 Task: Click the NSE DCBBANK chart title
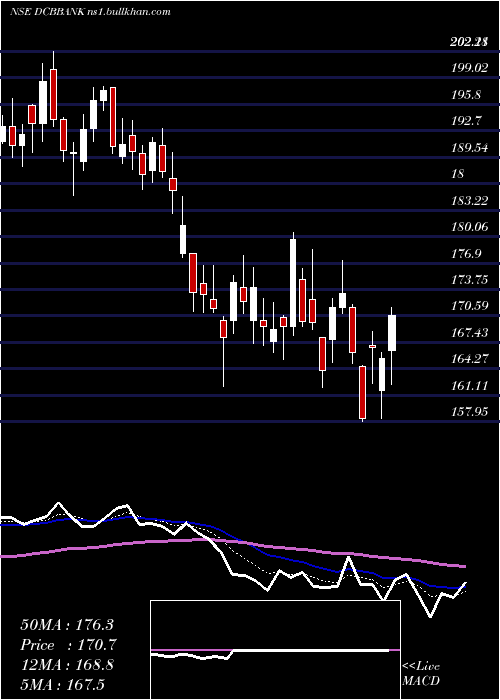(x=90, y=12)
